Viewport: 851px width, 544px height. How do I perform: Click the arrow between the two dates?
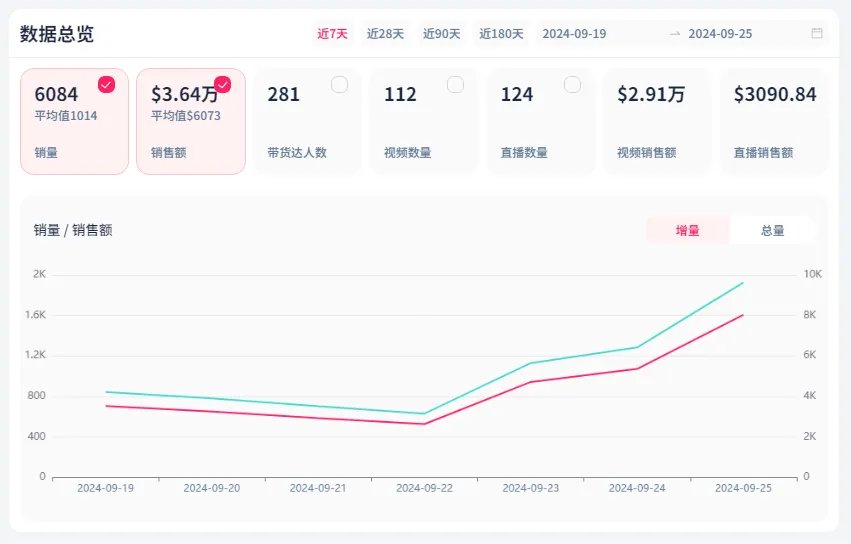point(675,33)
